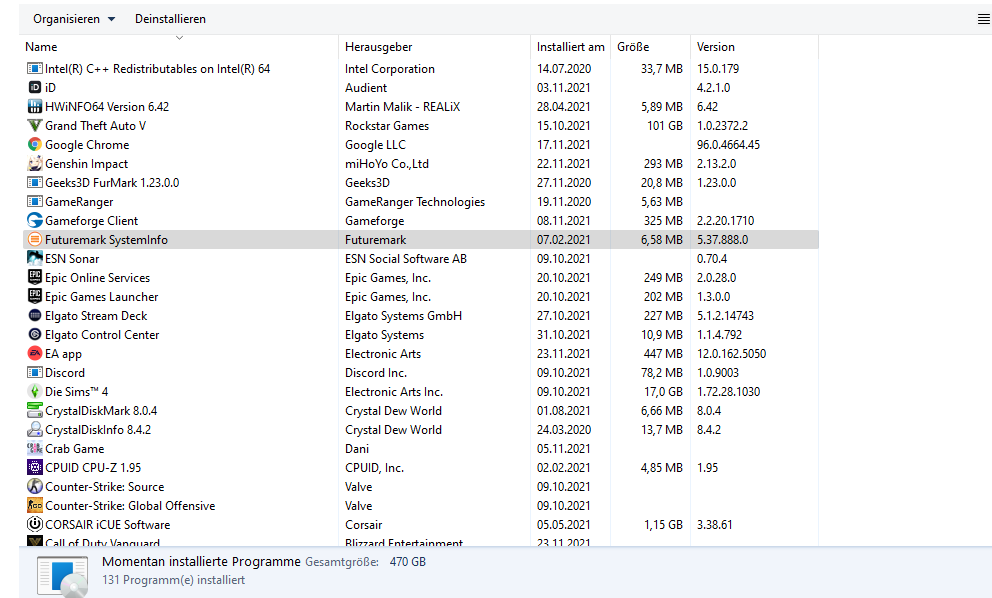Select the Elgato Control Center icon
Viewport: 992px width, 598px height.
(x=35, y=334)
